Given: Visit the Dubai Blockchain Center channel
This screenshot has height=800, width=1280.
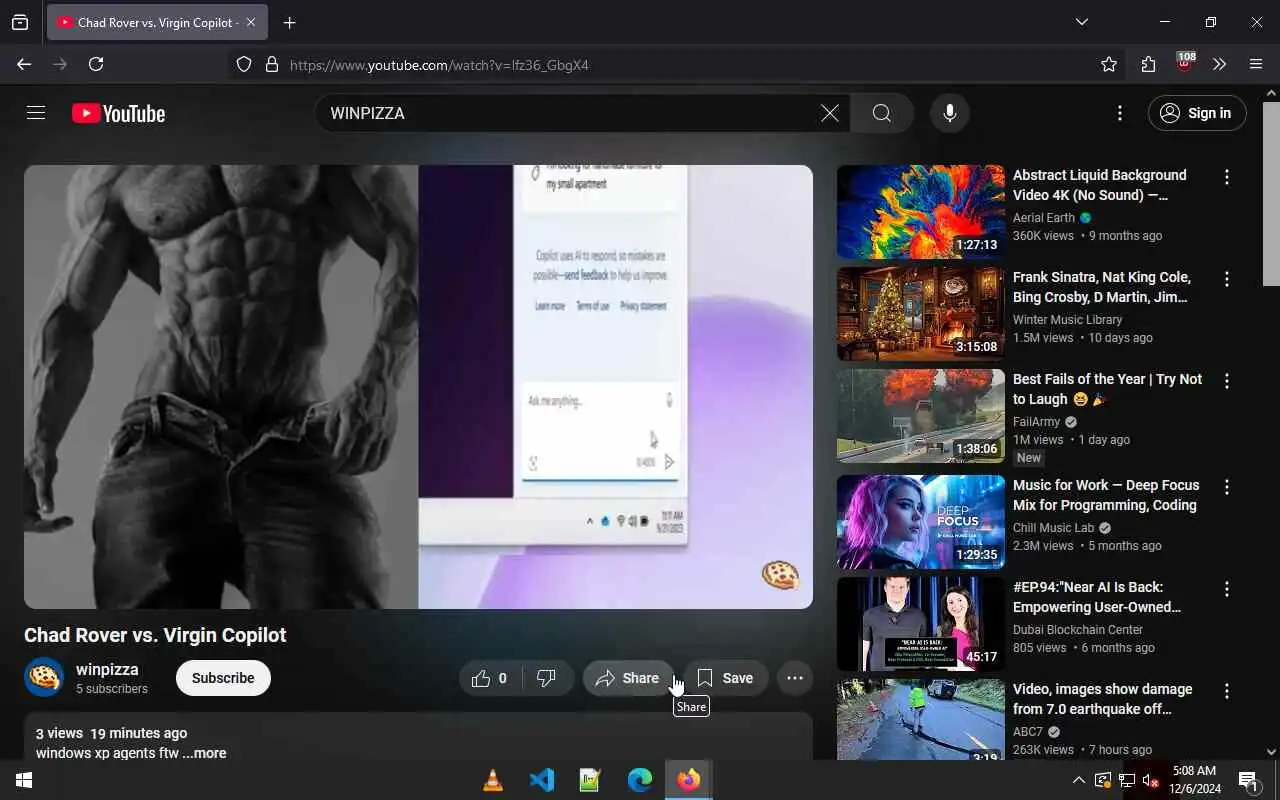Looking at the screenshot, I should [x=1078, y=629].
